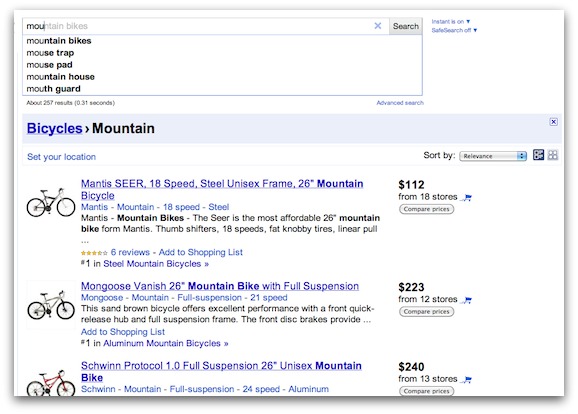Click the '$112' price text

411,185
